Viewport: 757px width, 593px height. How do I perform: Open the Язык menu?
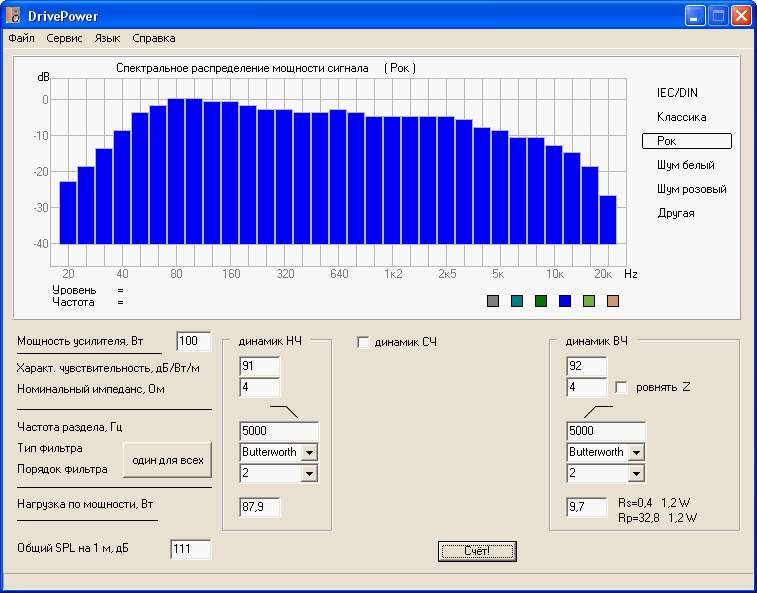tap(107, 38)
